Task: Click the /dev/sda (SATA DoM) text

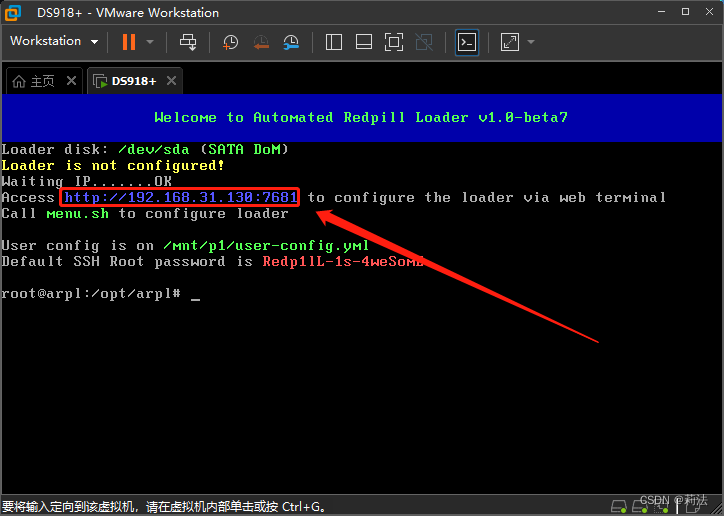Action: pyautogui.click(x=203, y=150)
